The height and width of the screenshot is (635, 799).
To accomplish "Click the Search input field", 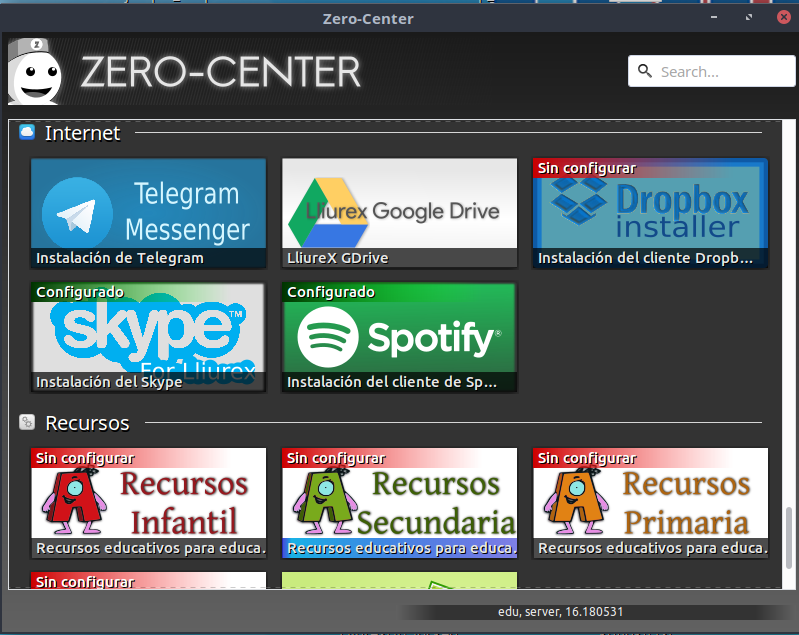I will pos(720,72).
